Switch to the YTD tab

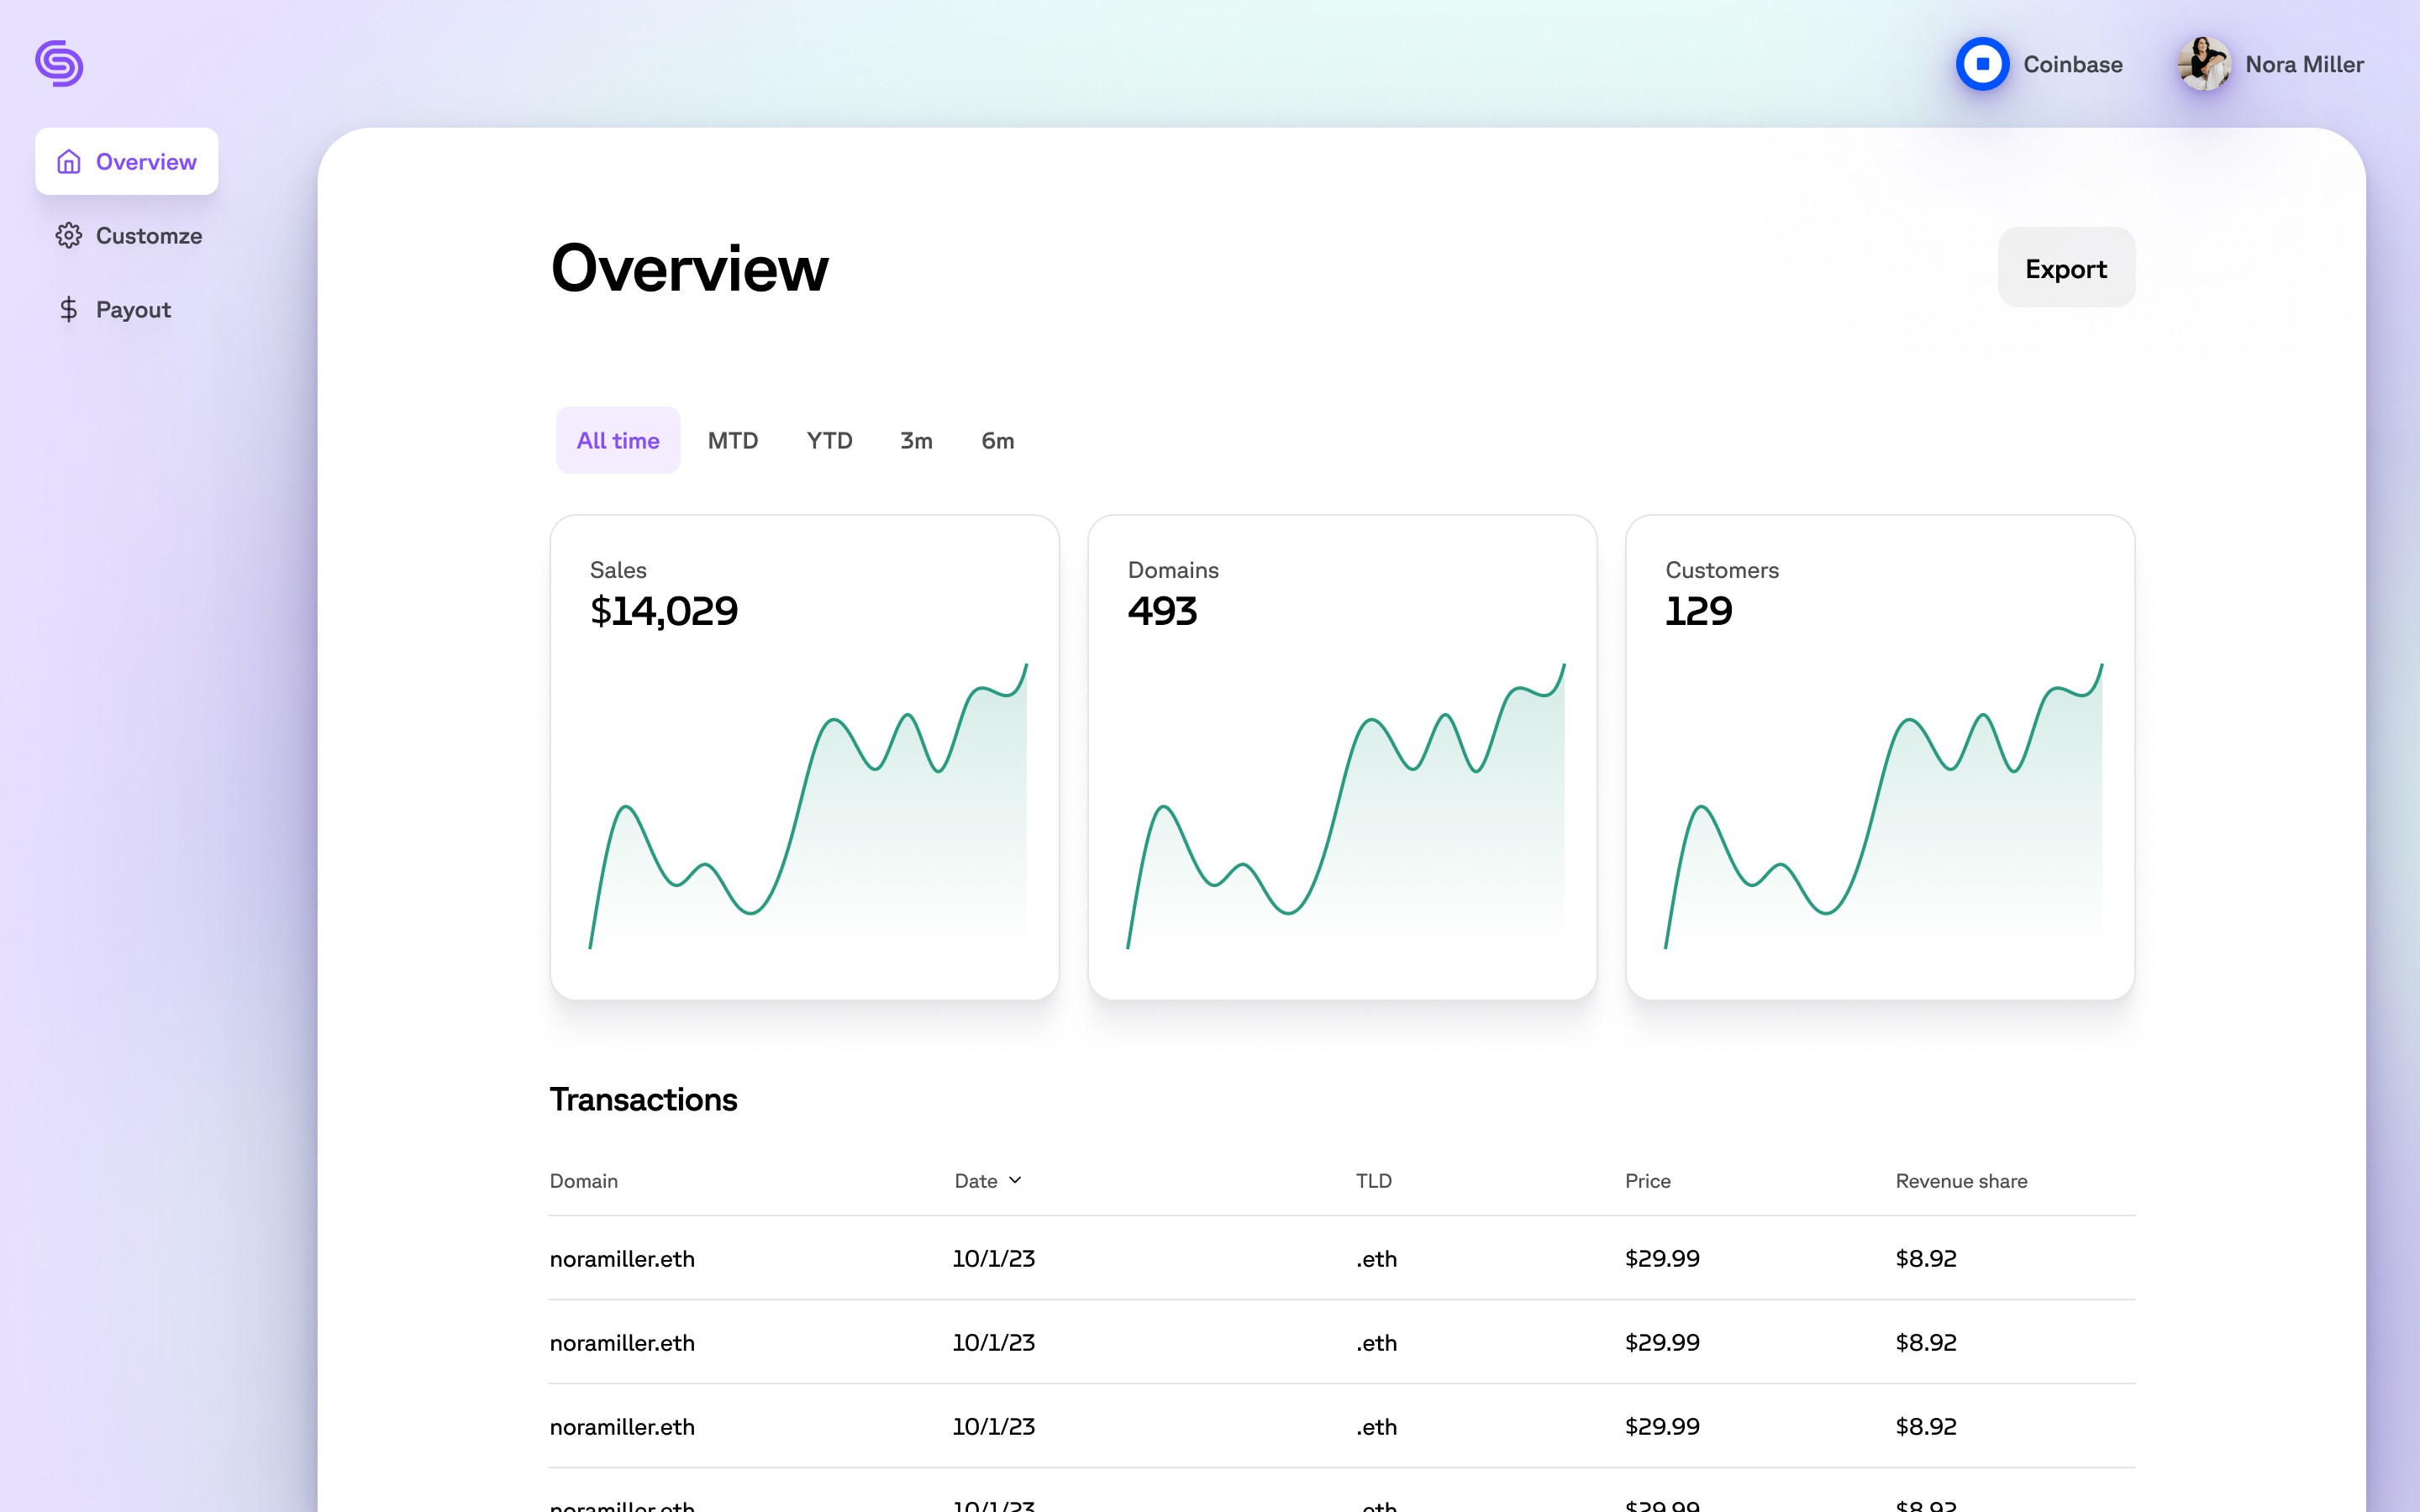[x=829, y=440]
